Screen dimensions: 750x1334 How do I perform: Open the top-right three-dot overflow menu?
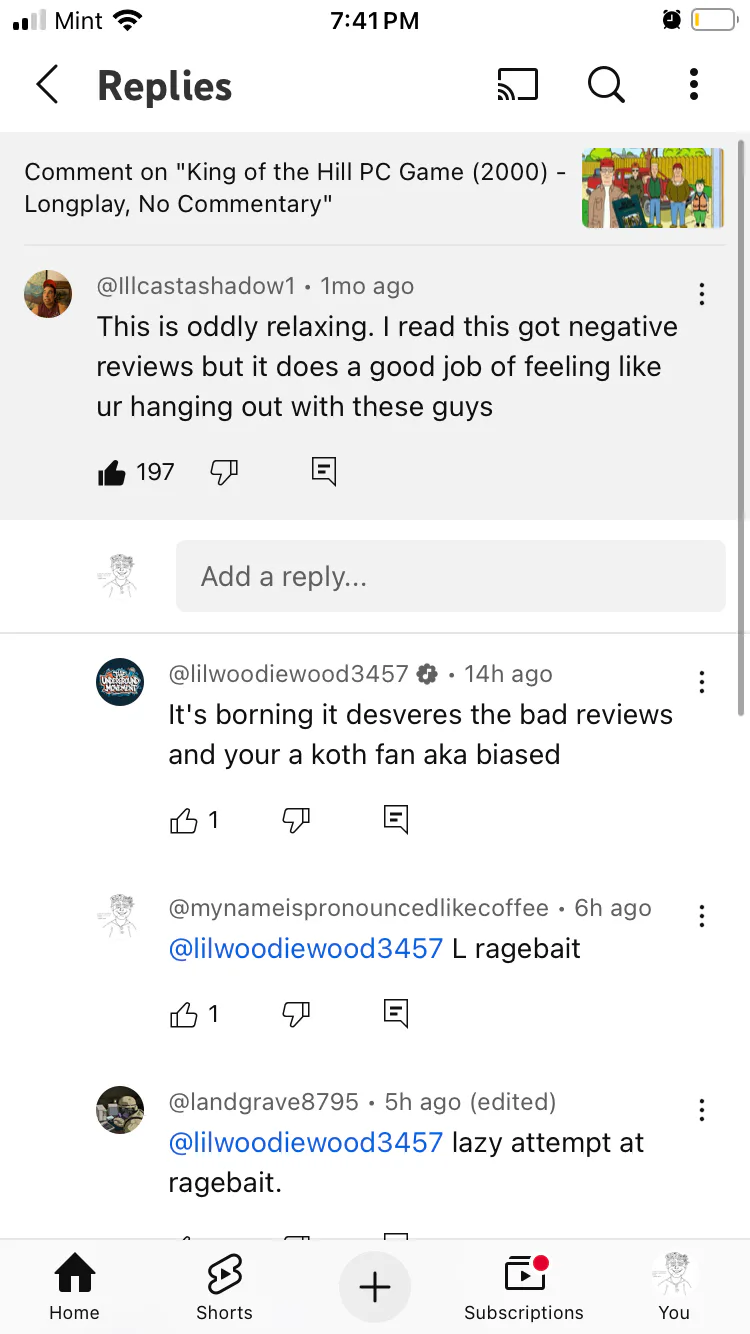693,85
